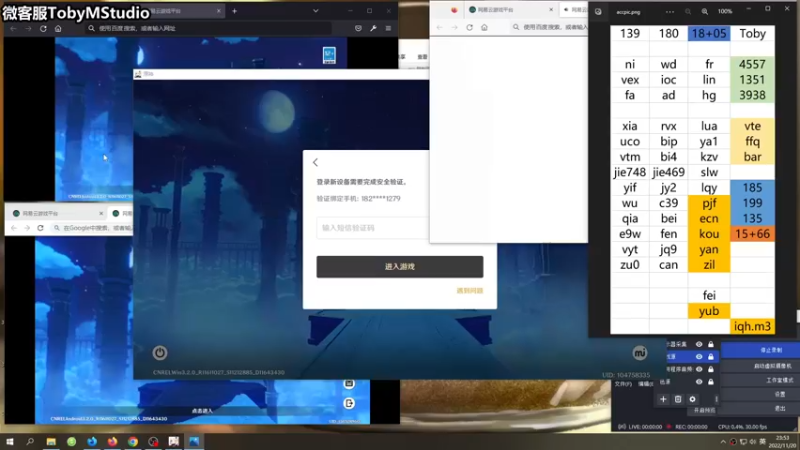Toggle lock on highlighted blue source row

click(x=711, y=357)
